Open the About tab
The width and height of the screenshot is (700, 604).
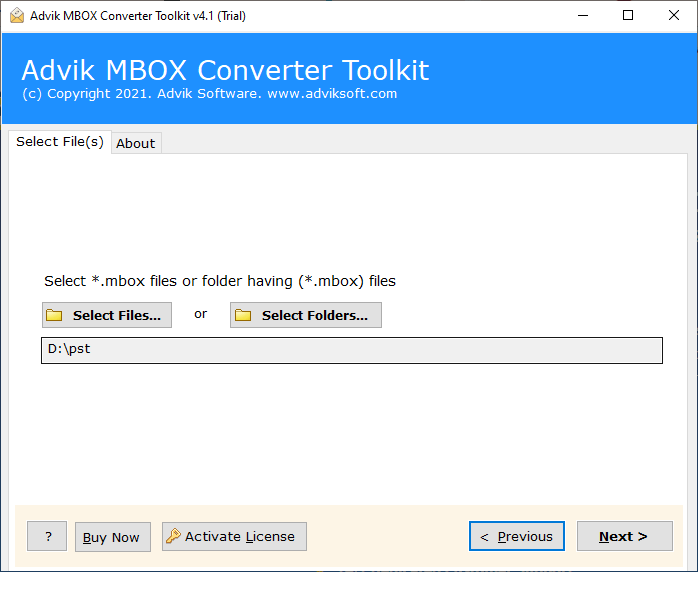pos(136,143)
